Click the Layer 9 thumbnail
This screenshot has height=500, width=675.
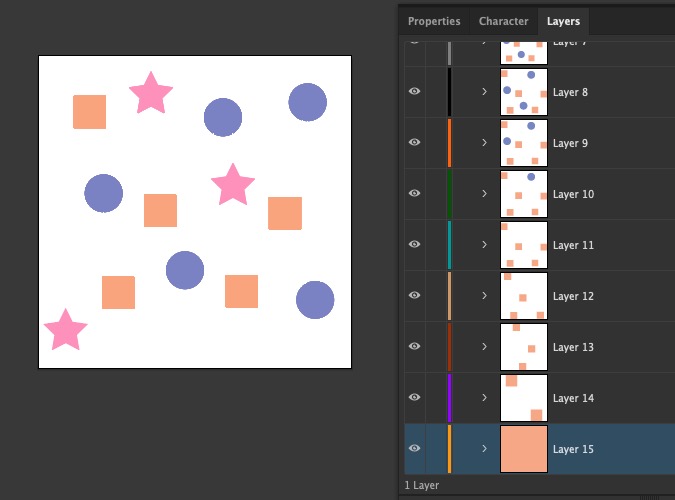point(524,143)
